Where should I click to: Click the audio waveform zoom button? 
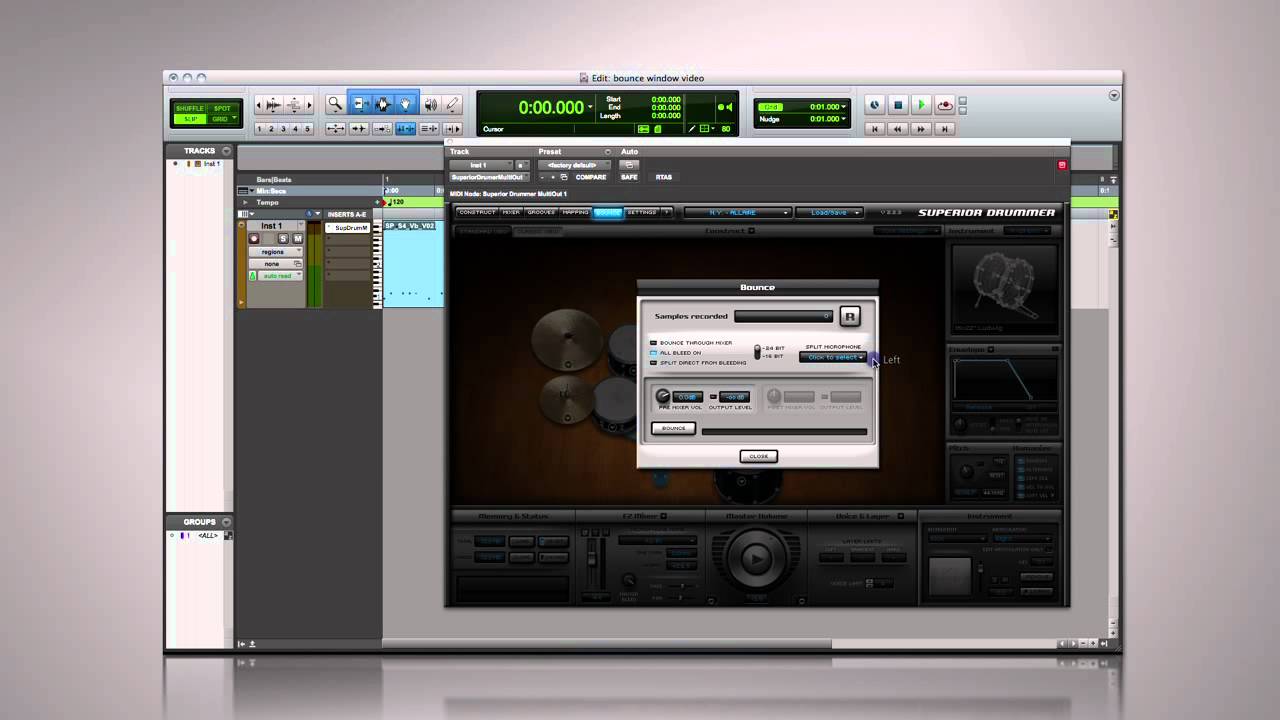click(273, 105)
